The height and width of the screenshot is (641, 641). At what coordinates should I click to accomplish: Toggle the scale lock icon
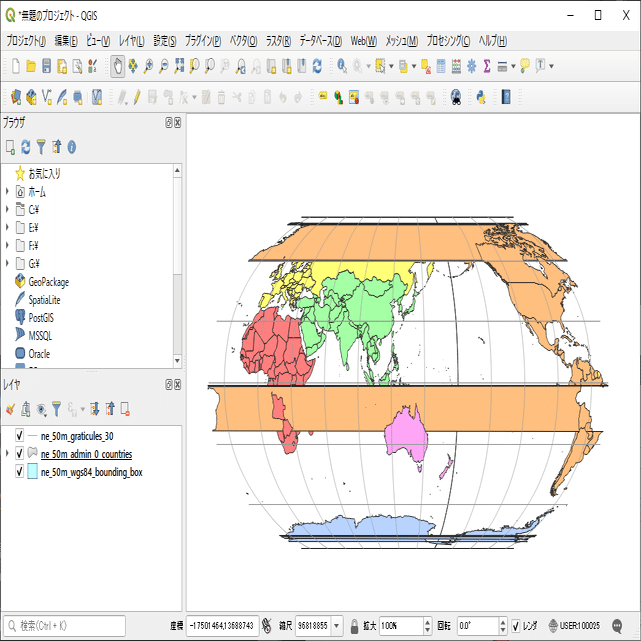(354, 626)
